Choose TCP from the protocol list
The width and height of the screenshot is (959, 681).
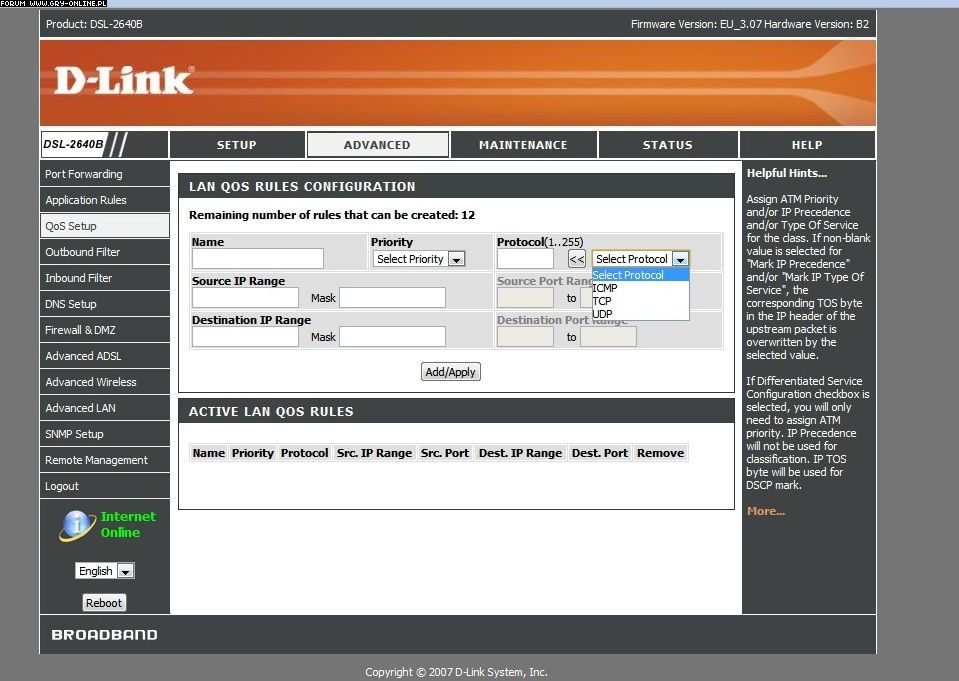click(x=640, y=301)
